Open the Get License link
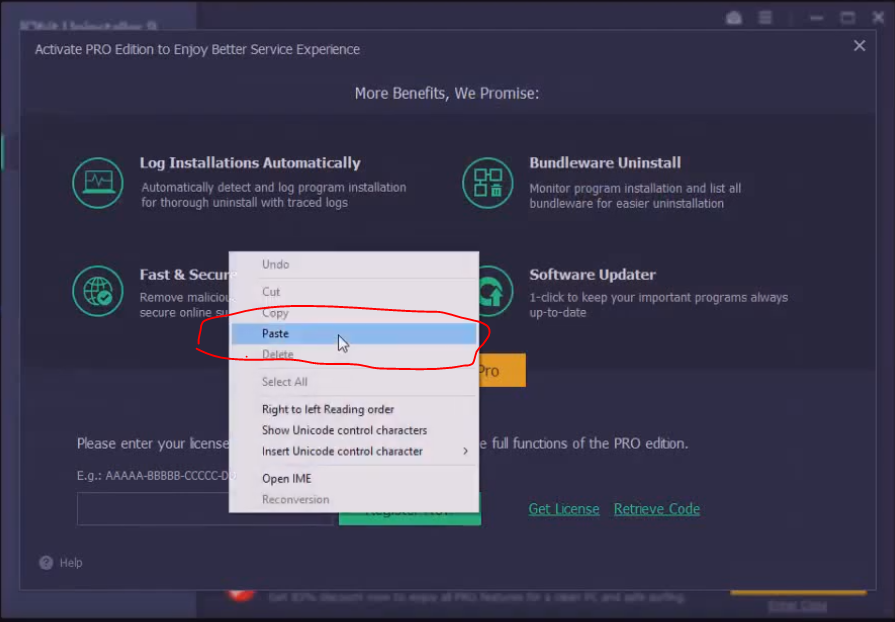 tap(563, 508)
